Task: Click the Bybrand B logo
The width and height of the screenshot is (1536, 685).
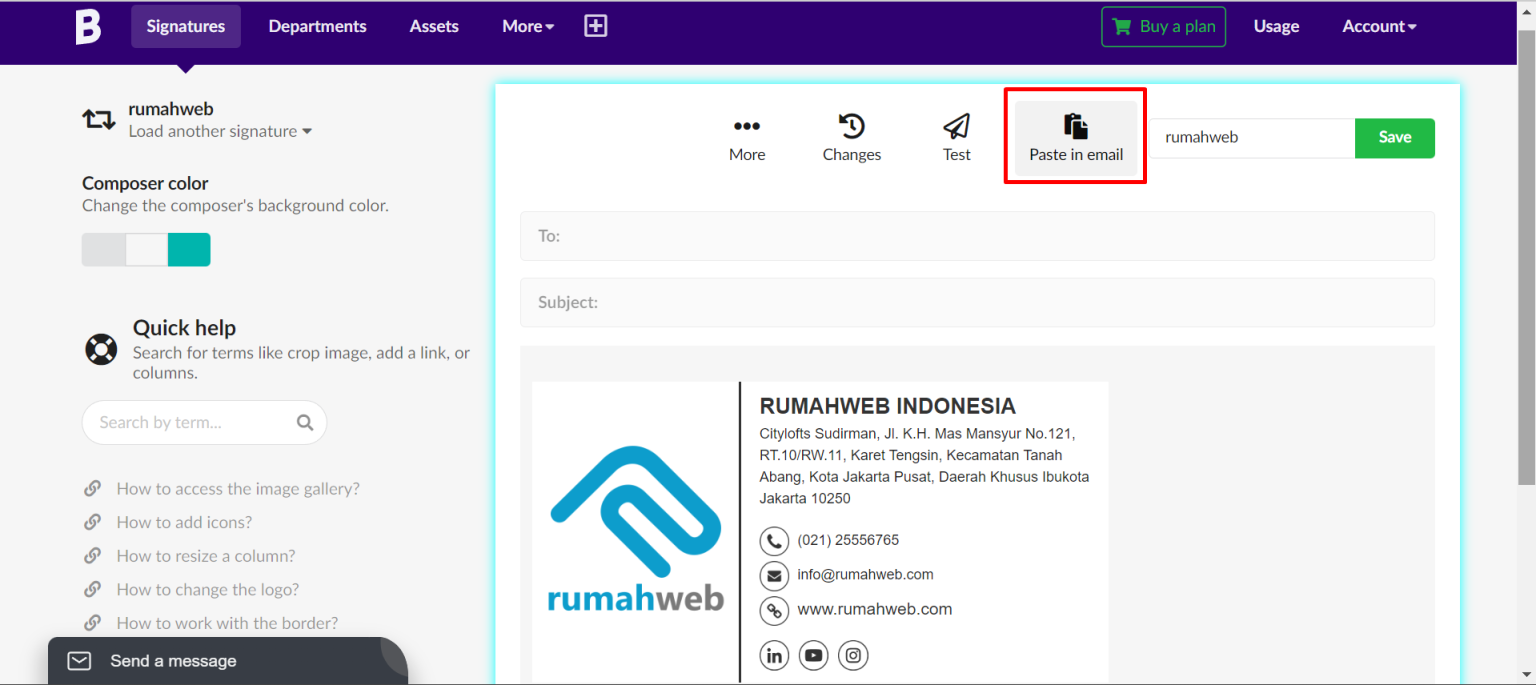Action: pyautogui.click(x=89, y=27)
